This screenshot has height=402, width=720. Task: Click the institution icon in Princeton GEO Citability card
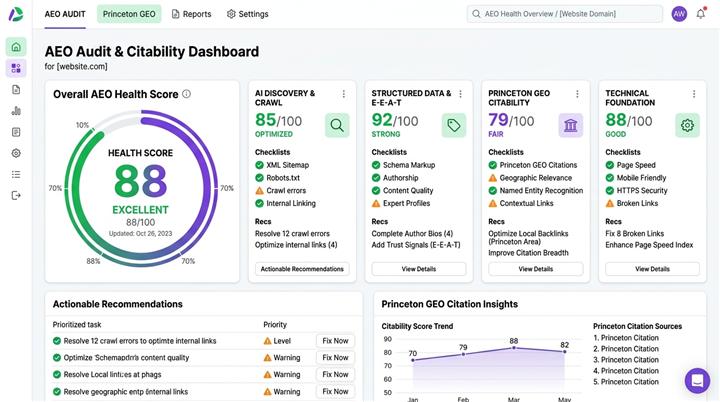(x=571, y=125)
